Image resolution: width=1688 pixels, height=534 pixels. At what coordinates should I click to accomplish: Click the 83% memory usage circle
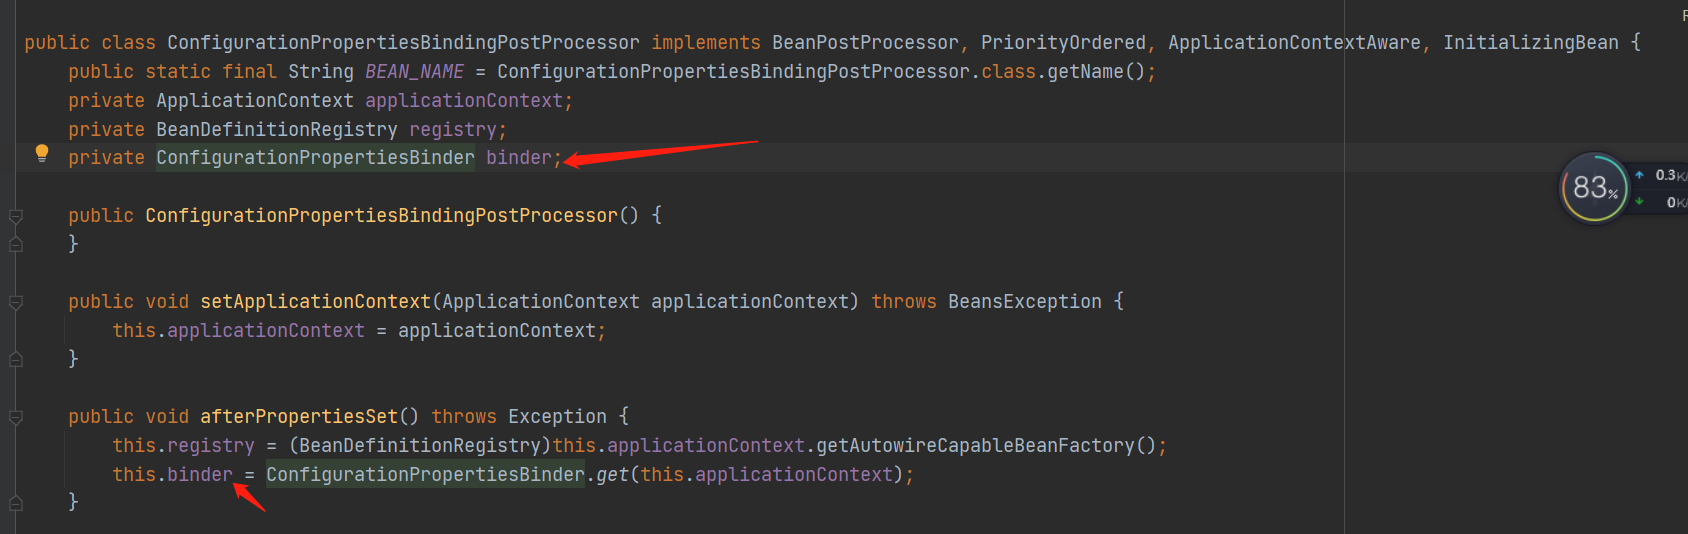pyautogui.click(x=1594, y=188)
